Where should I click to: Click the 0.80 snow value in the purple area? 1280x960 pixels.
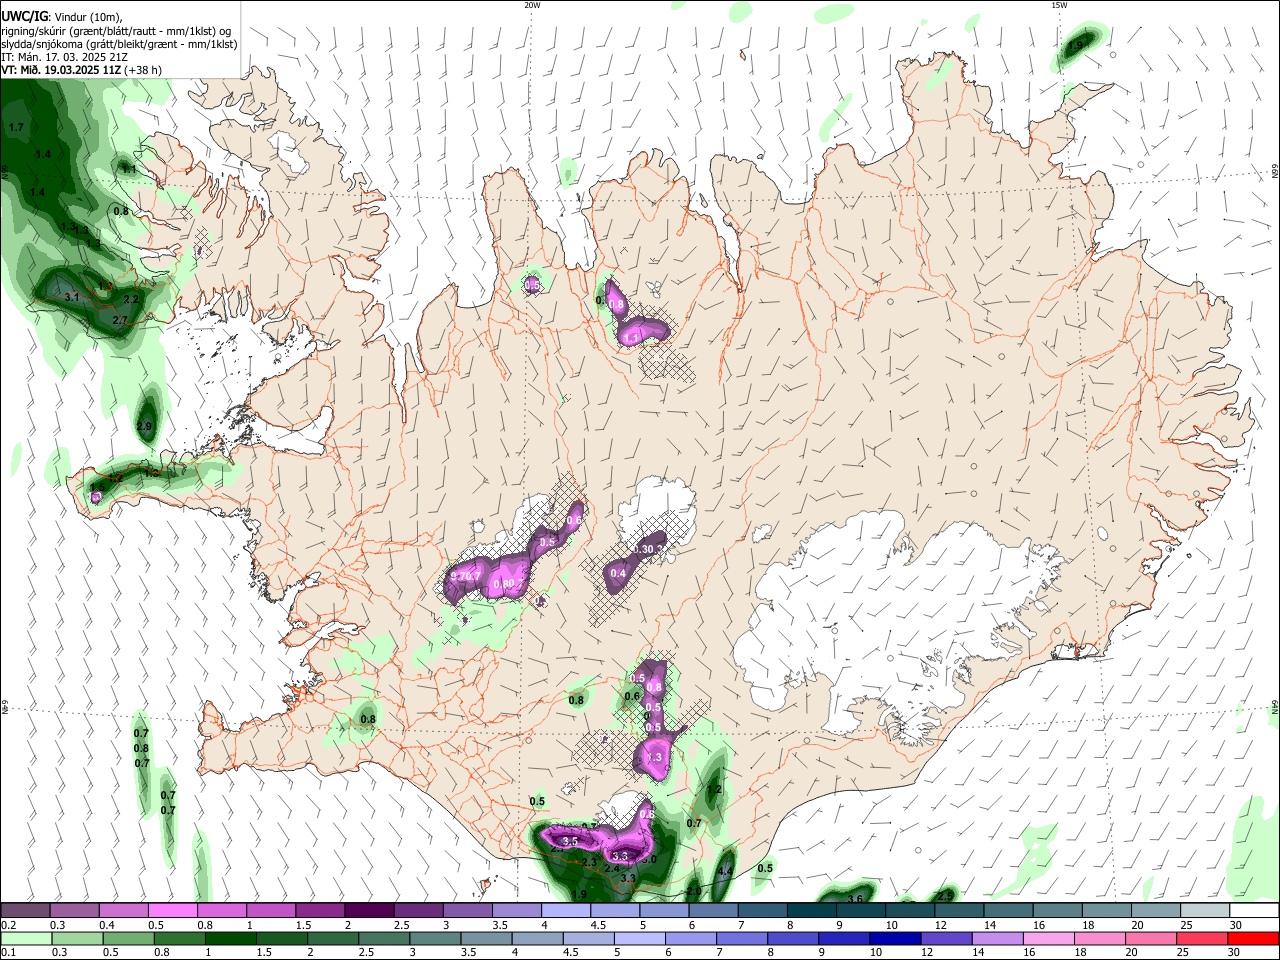click(x=505, y=584)
